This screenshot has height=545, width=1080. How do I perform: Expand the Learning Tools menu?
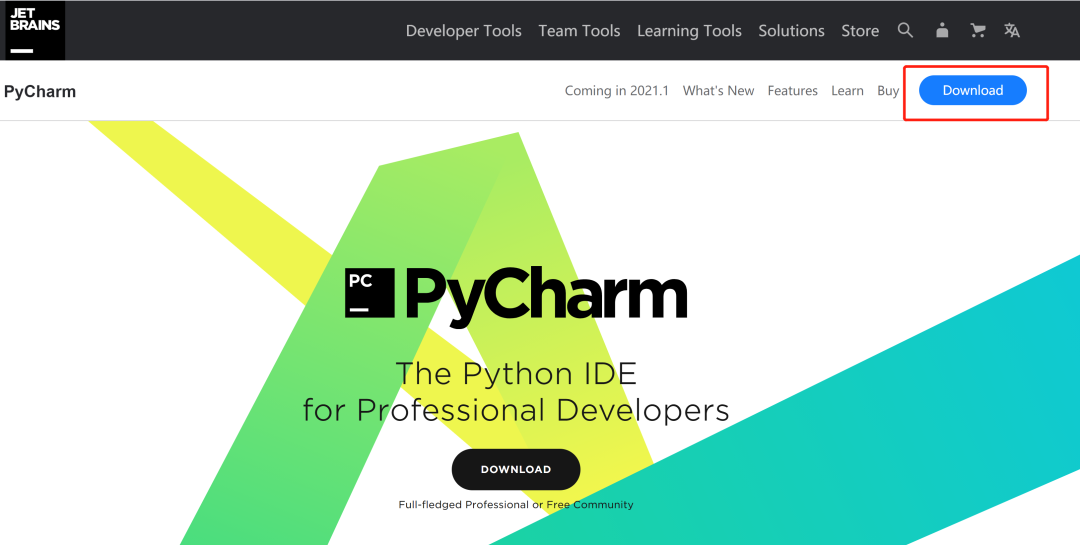[689, 31]
